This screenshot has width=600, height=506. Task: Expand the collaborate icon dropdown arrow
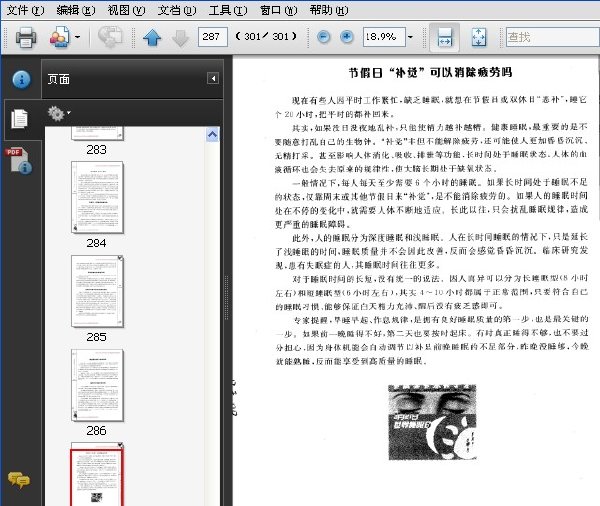coord(78,37)
